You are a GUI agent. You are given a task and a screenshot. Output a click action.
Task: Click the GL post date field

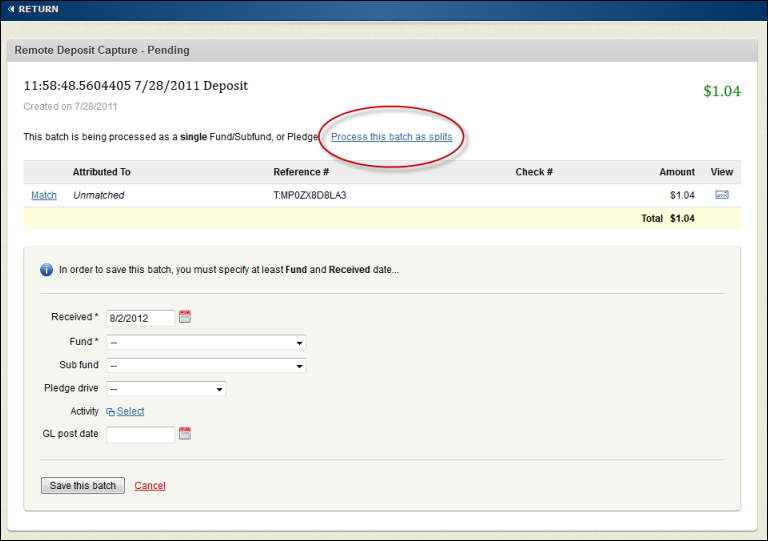click(140, 435)
